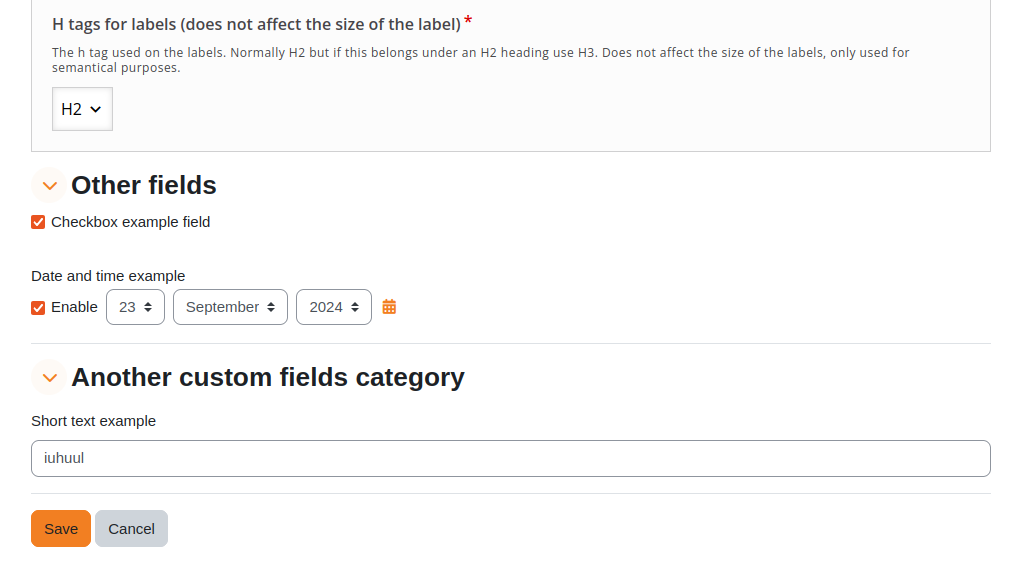Toggle the Enable date checkbox

(38, 308)
